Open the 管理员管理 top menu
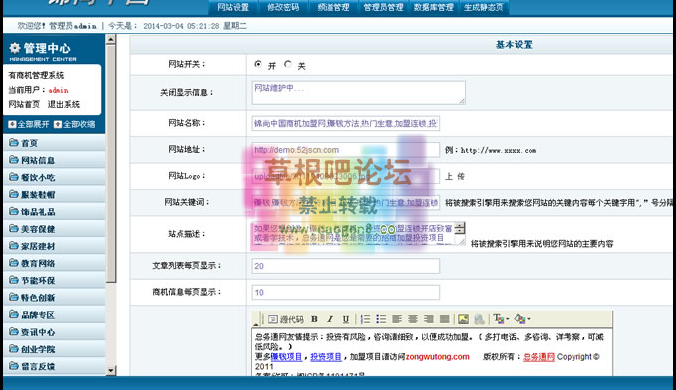 [x=383, y=7]
